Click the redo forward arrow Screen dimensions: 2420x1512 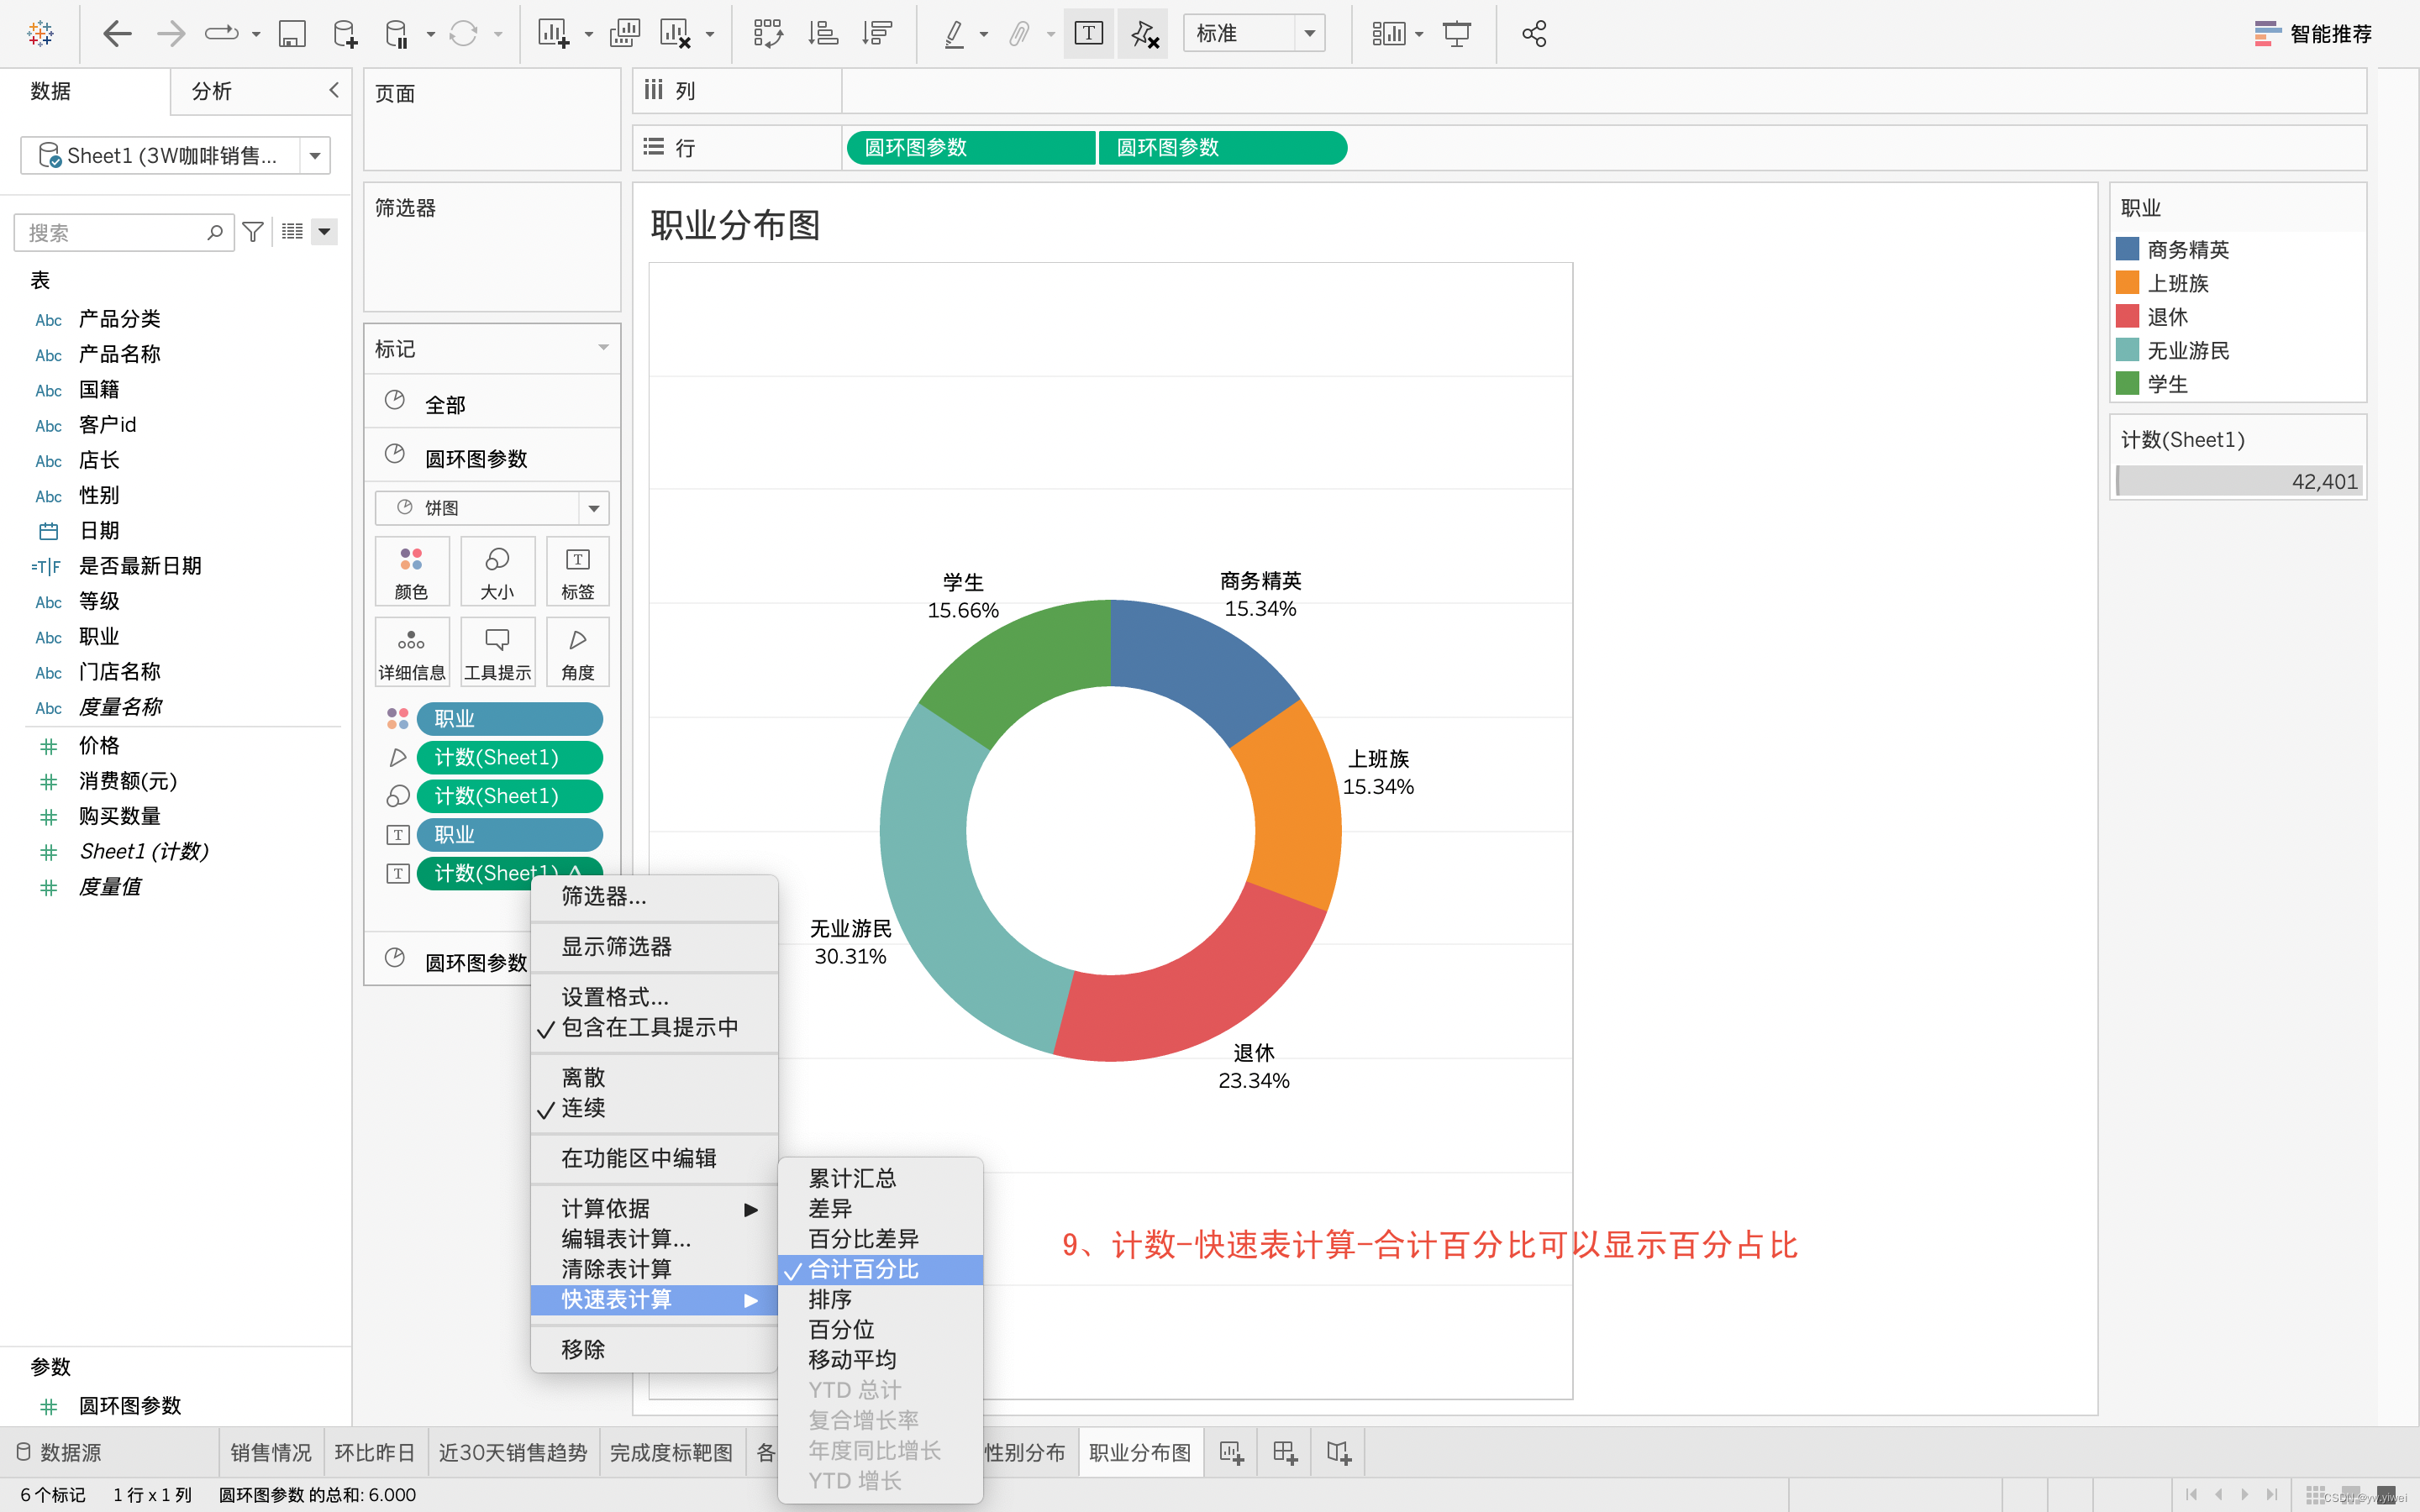(171, 34)
